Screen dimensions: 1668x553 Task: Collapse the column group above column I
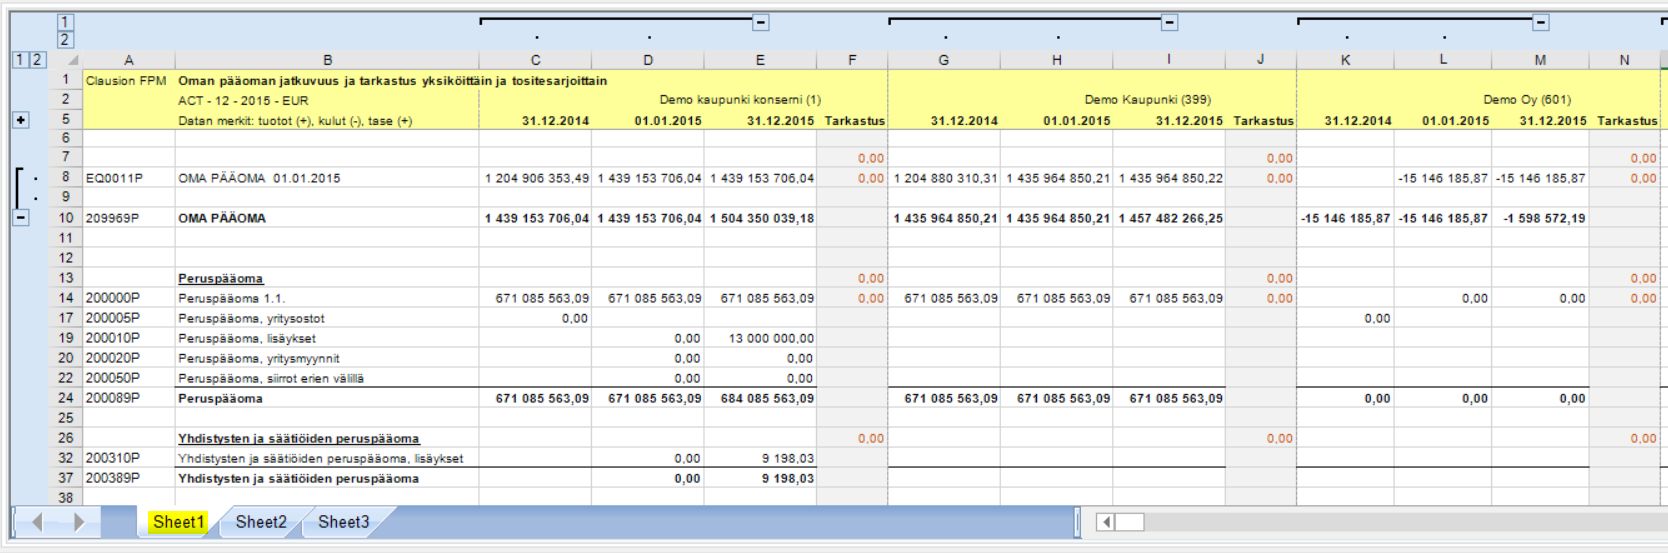(x=1169, y=21)
